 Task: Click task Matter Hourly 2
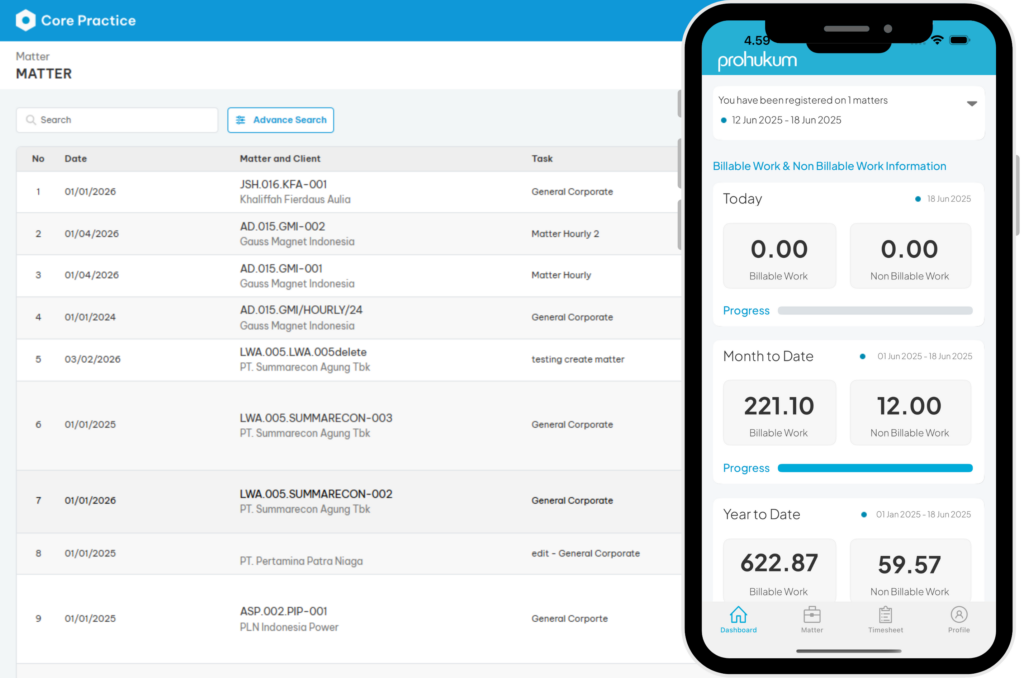point(565,234)
